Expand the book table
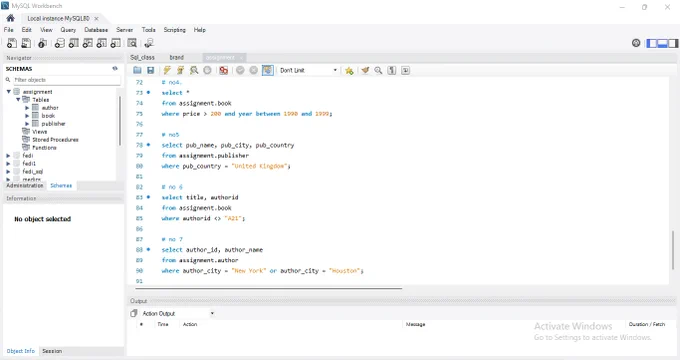This screenshot has height=360, width=680. point(27,115)
